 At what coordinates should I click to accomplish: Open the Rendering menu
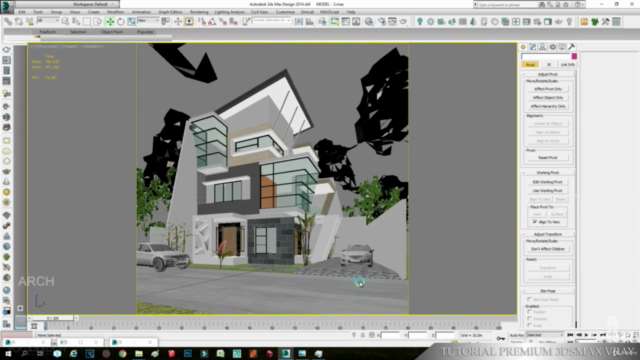199,12
